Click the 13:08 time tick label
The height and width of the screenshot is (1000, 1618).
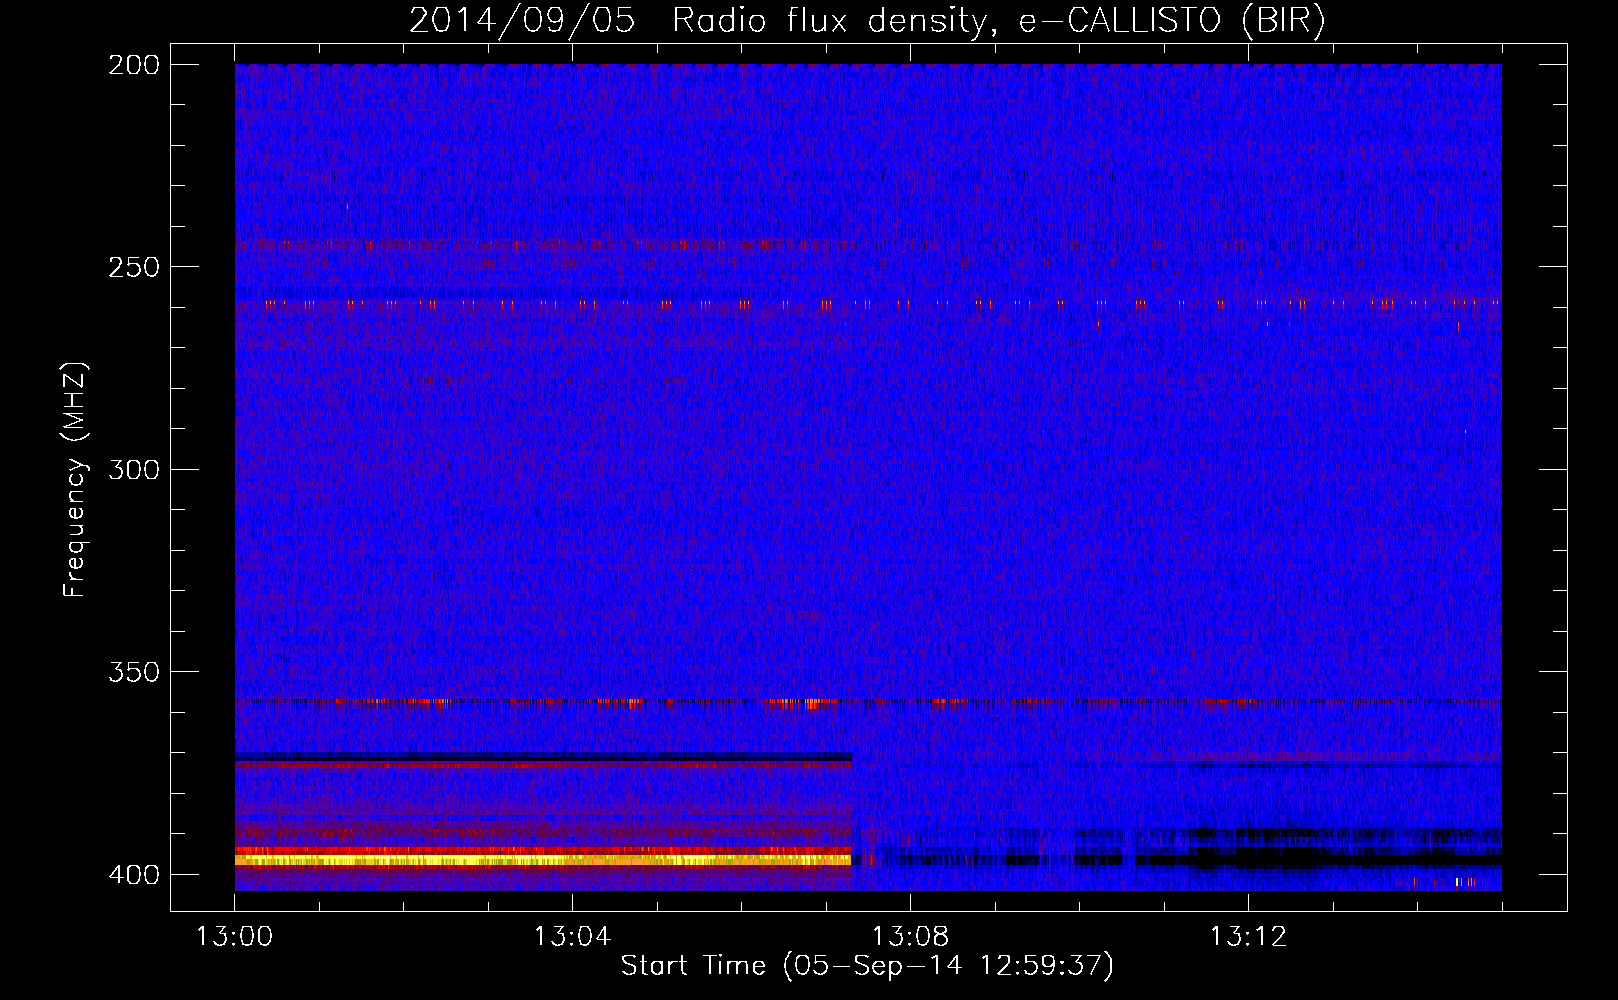point(910,937)
